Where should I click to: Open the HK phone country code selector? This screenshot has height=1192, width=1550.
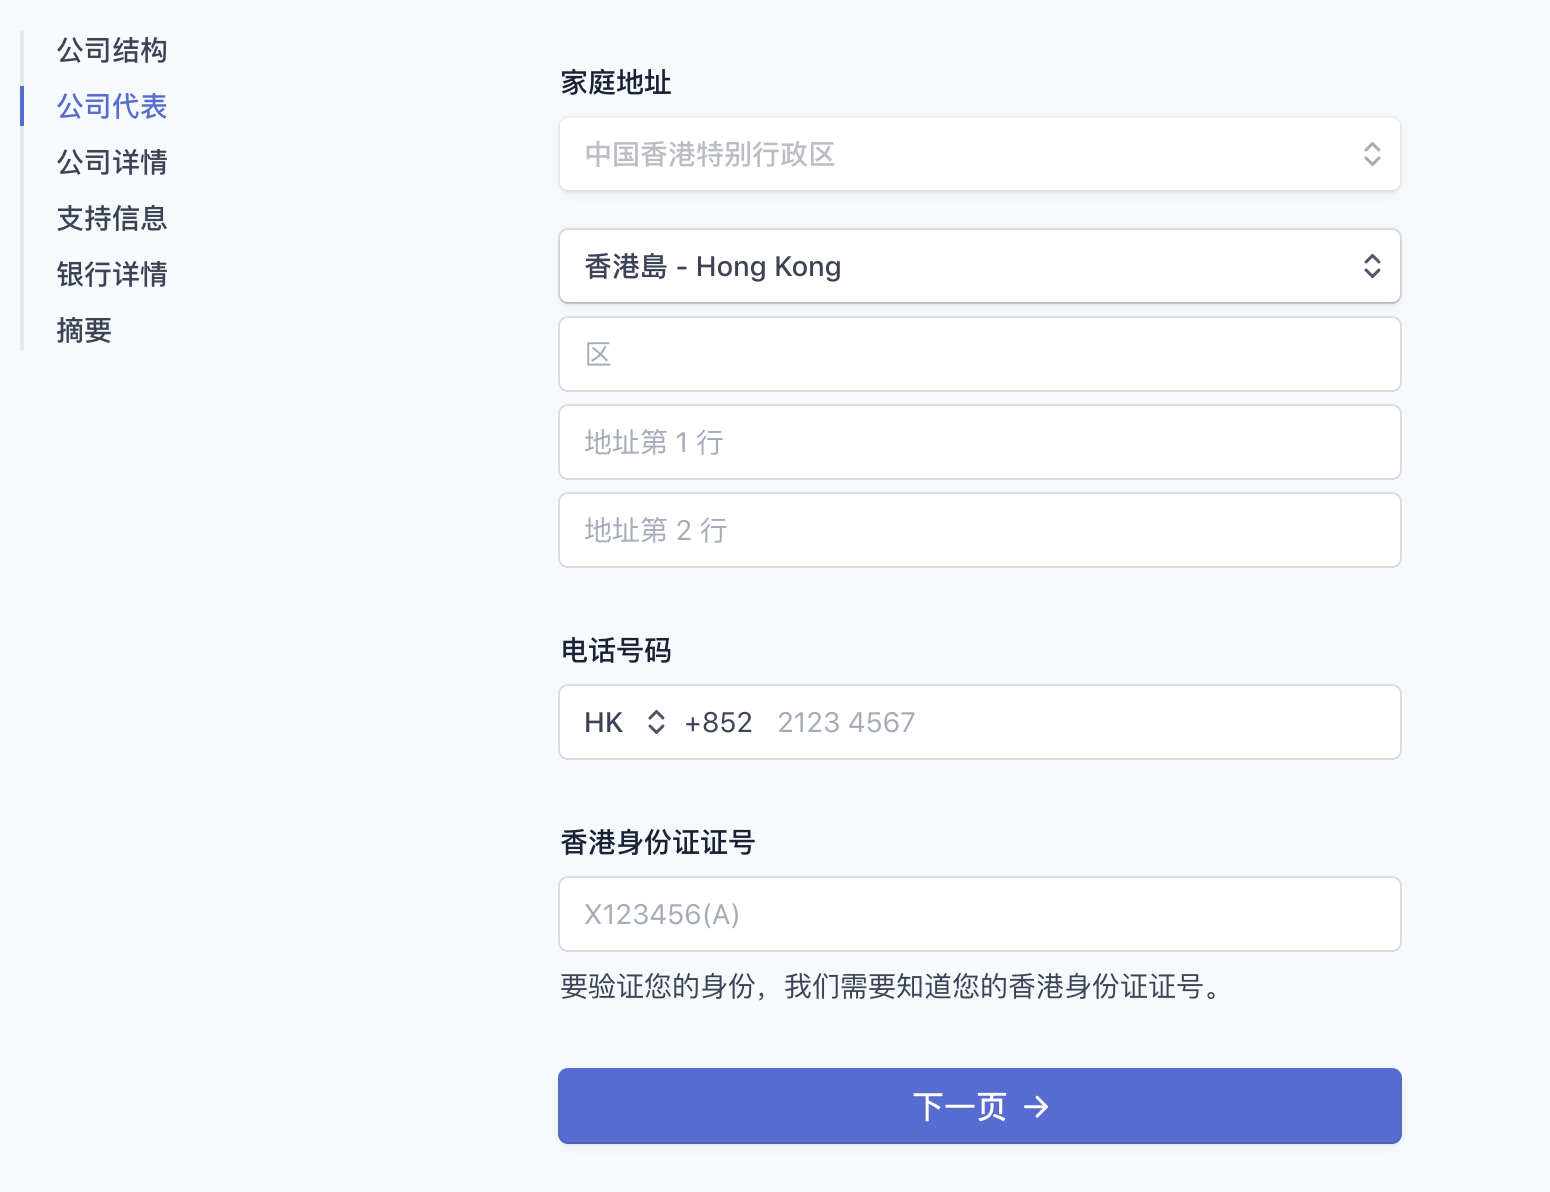pos(622,722)
